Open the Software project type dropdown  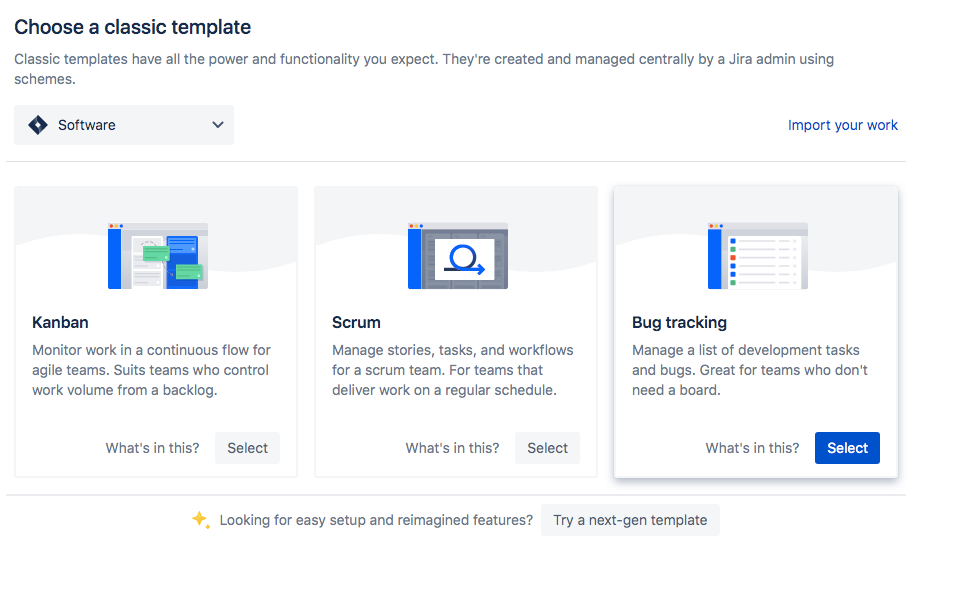click(124, 125)
